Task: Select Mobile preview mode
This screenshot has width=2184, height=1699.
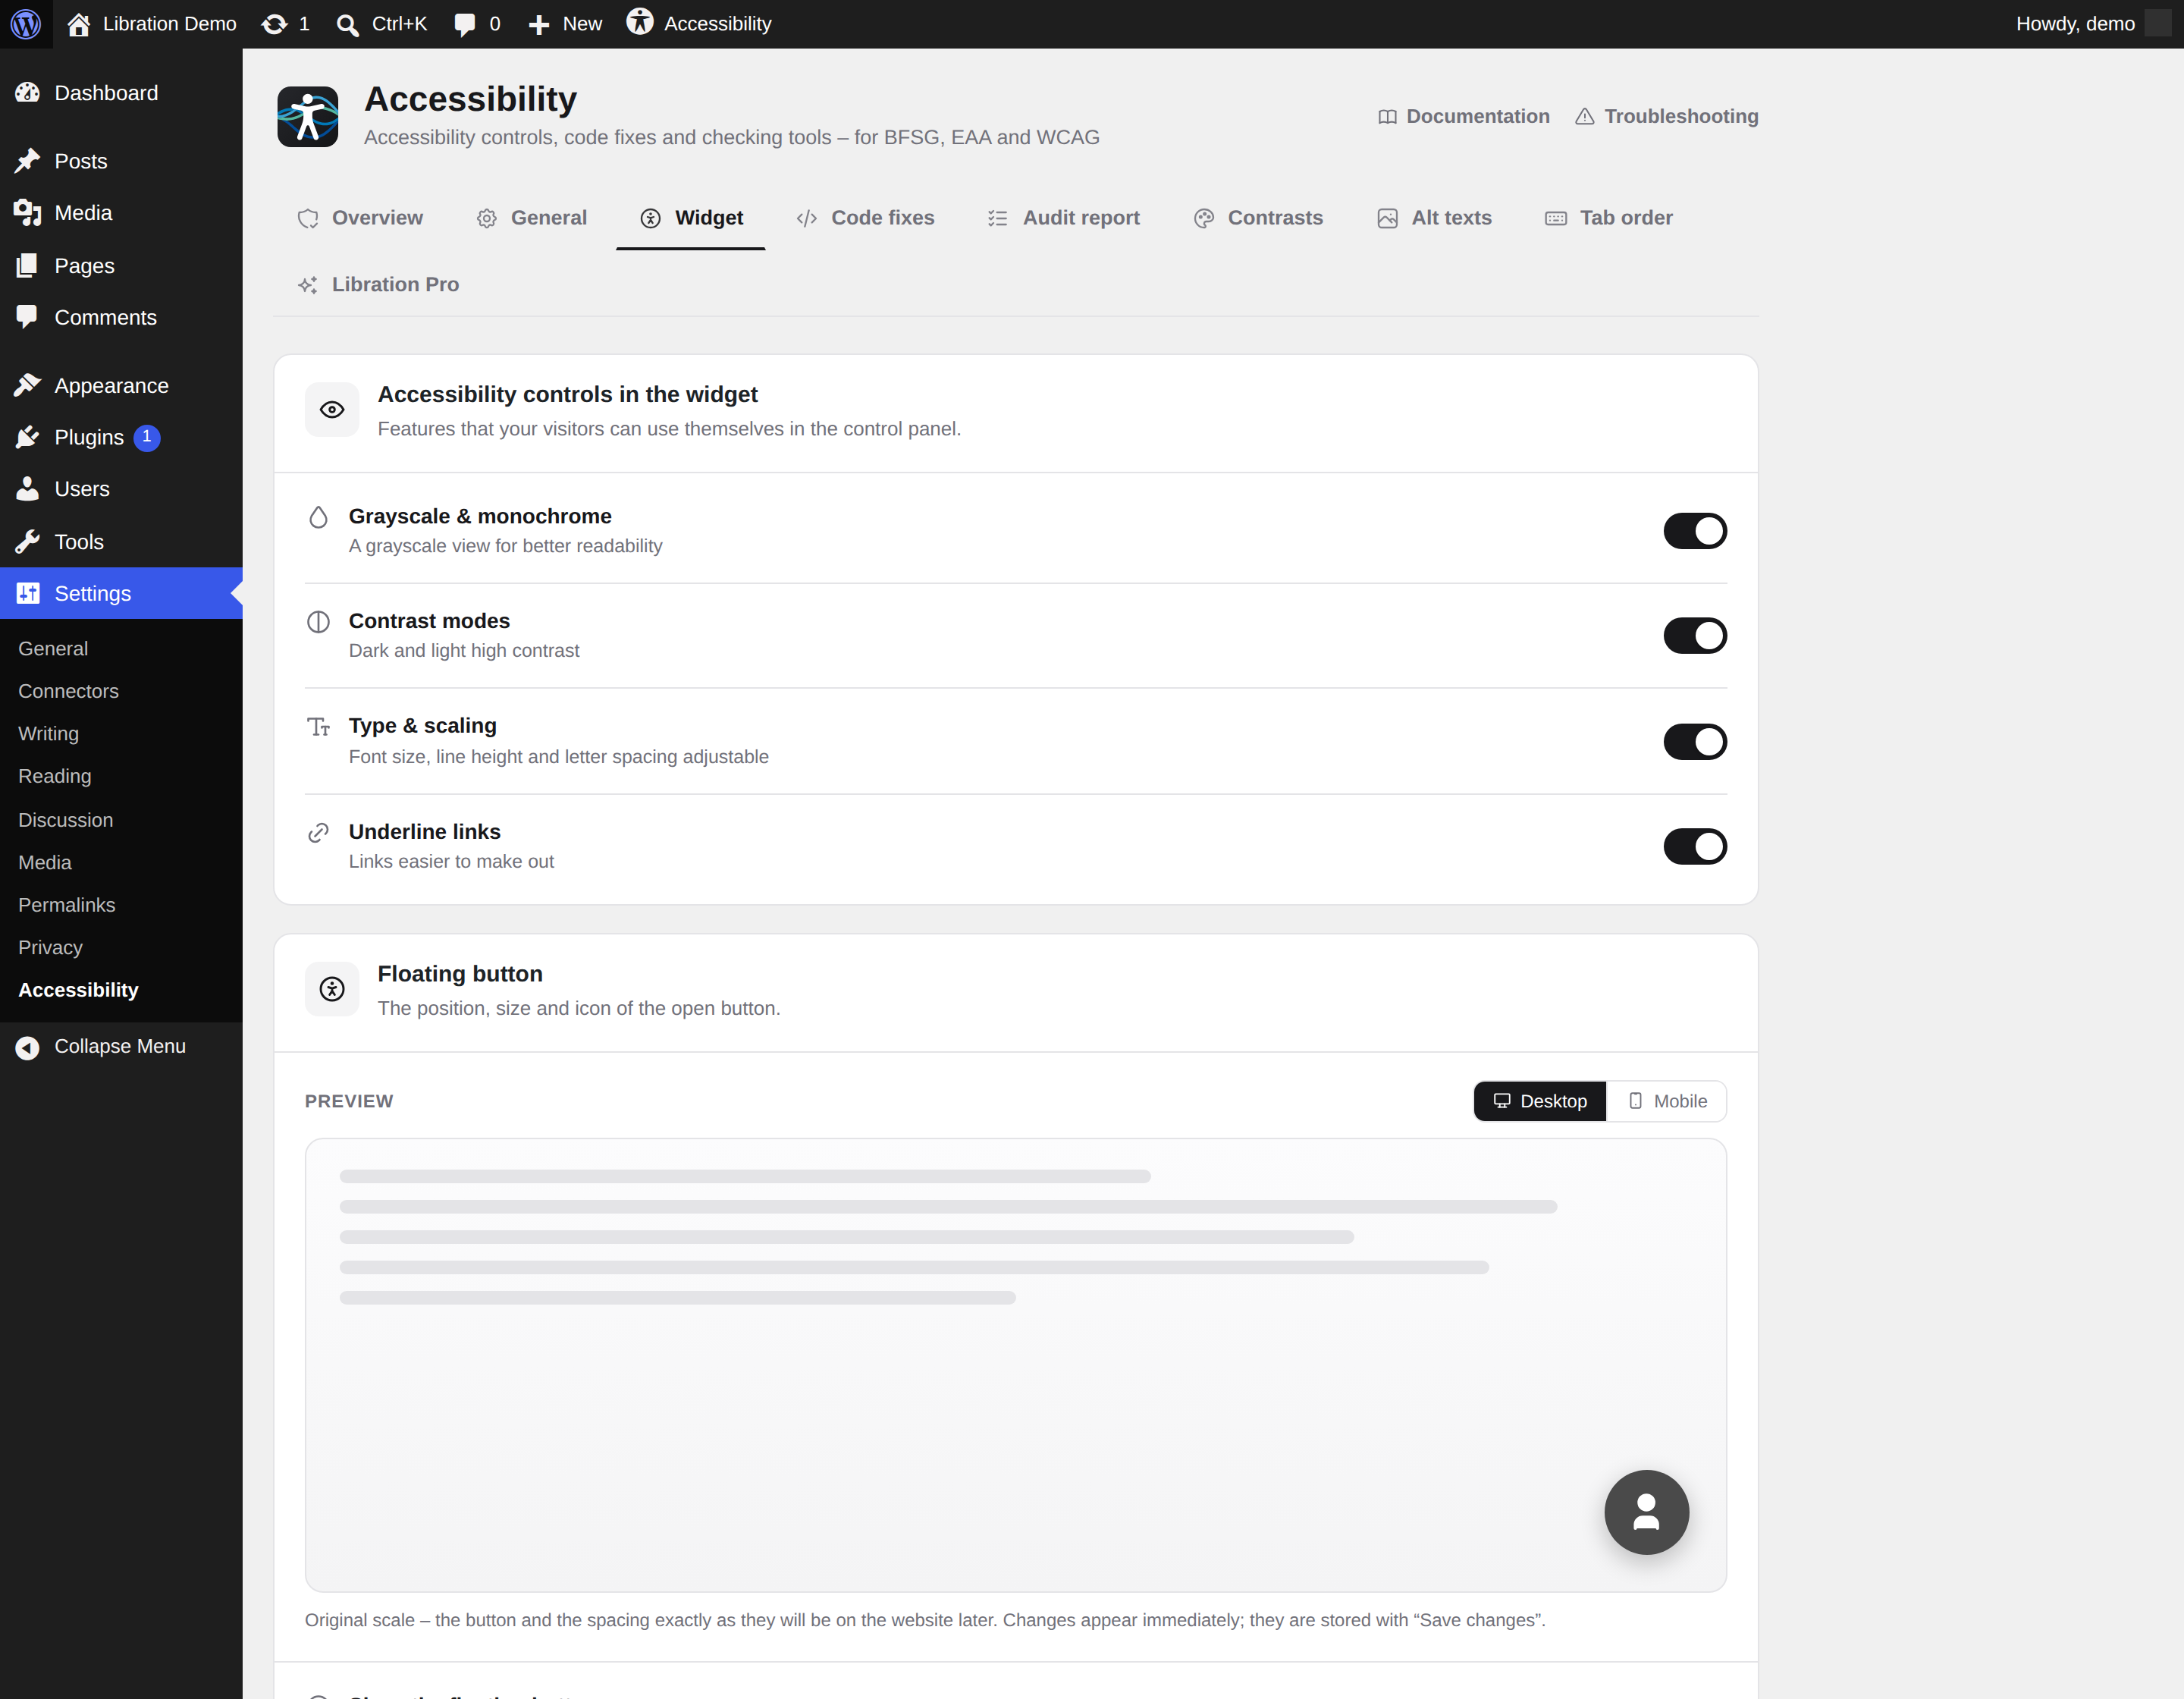Action: click(1667, 1101)
